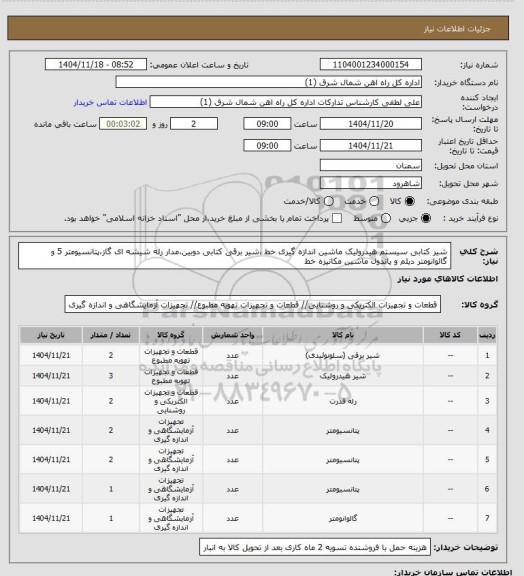Click the گروه کالا field

253,305
